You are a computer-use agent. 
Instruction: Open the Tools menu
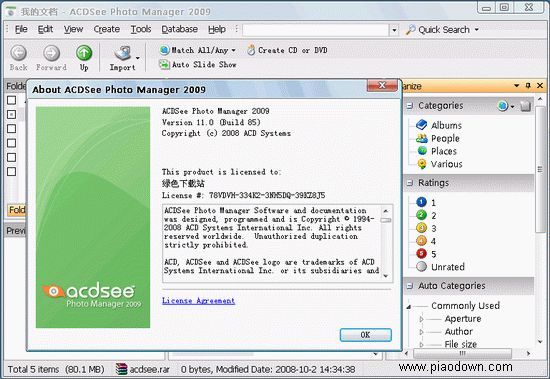pos(141,29)
